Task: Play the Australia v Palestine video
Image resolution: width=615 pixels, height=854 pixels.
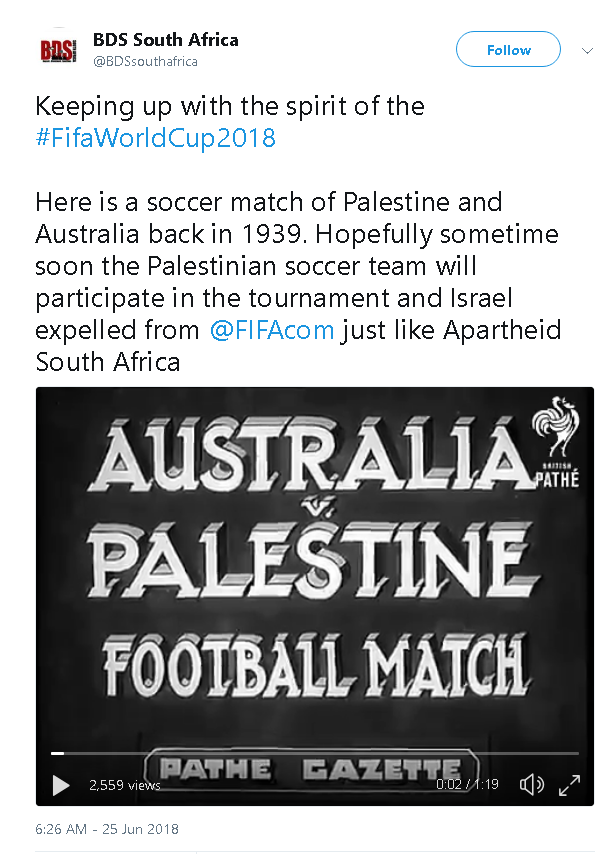Action: tap(60, 785)
